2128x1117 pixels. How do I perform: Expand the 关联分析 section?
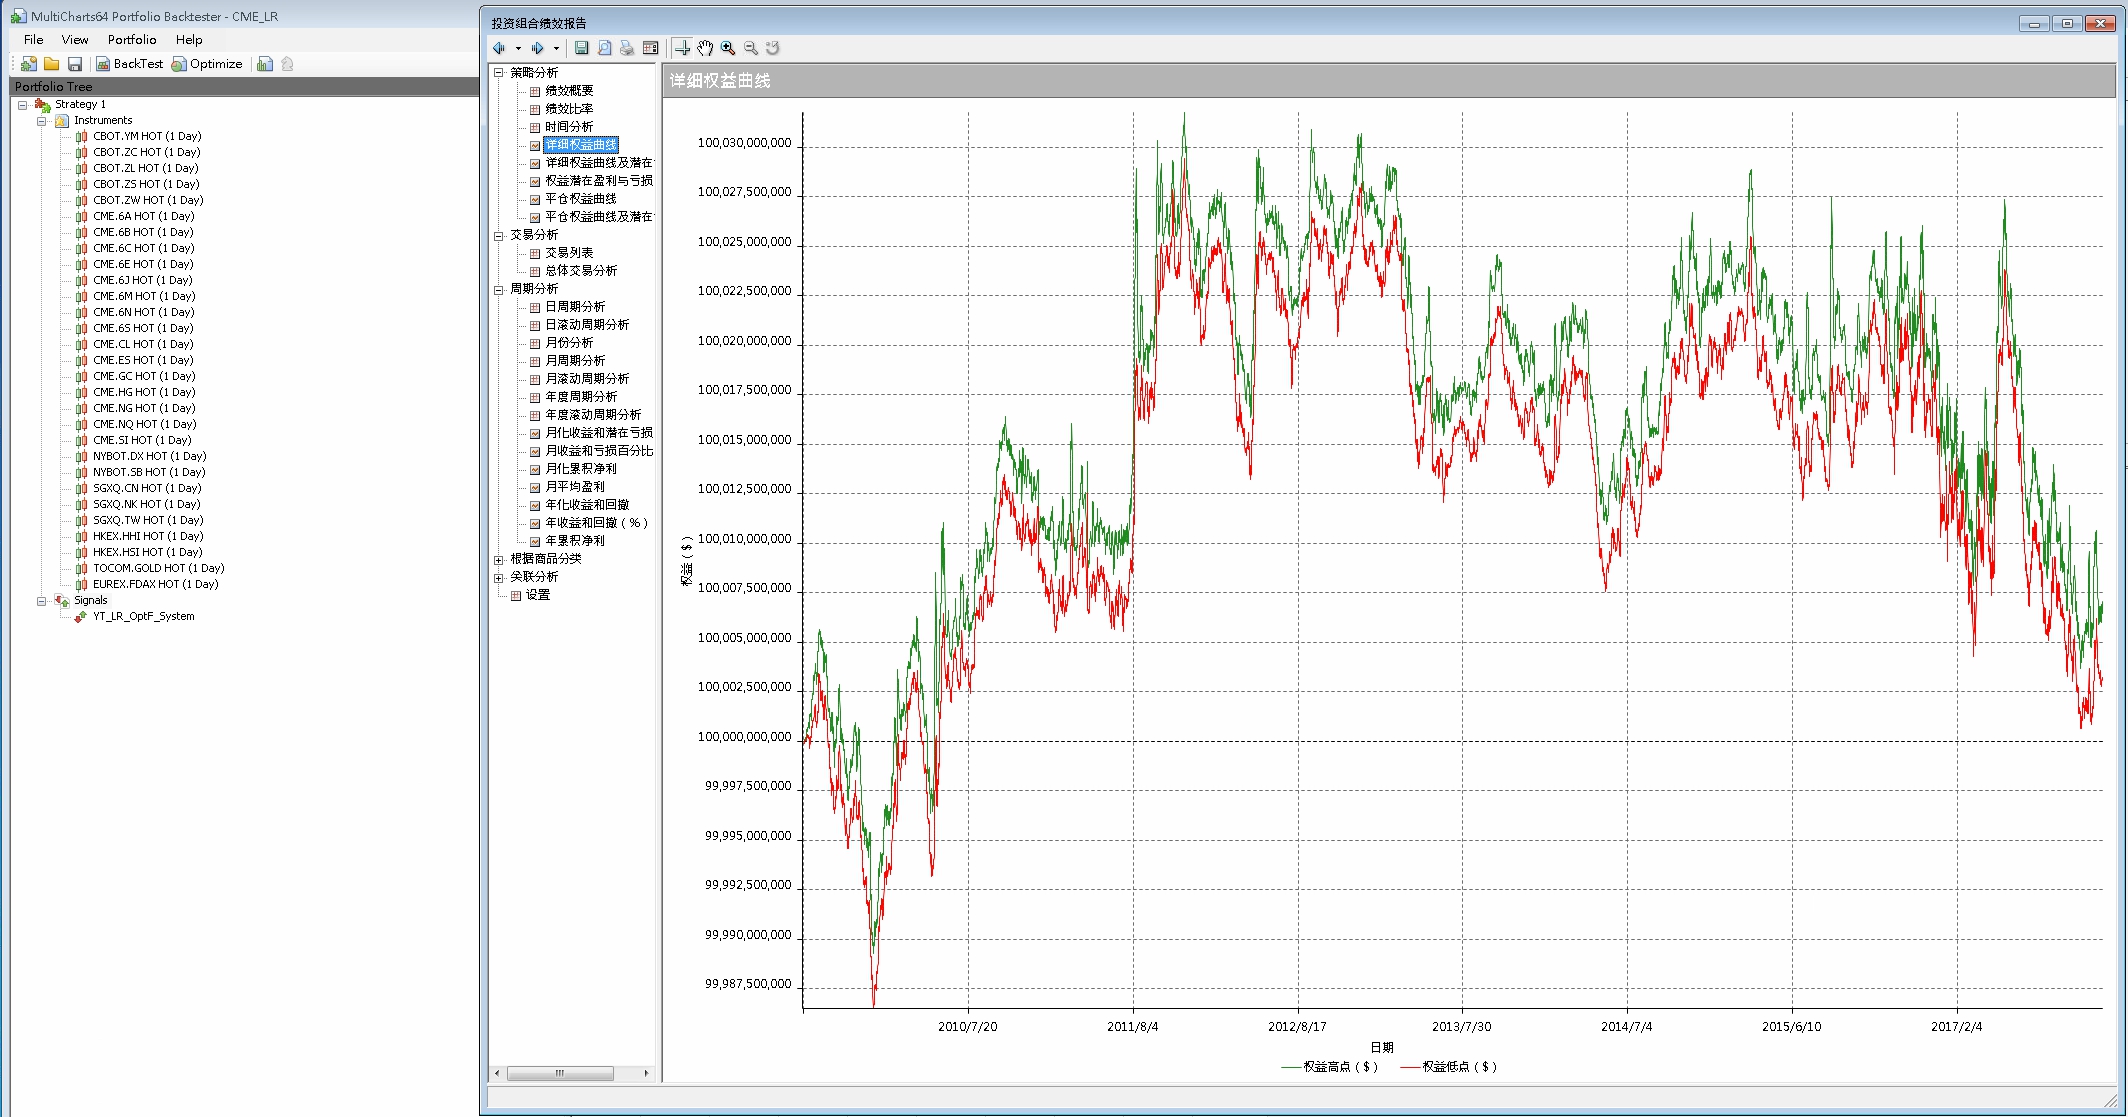499,578
